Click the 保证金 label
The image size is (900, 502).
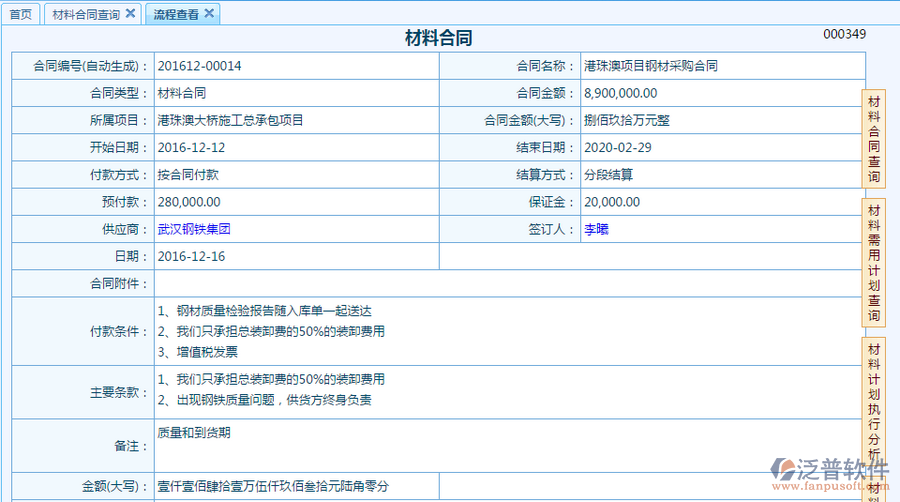click(551, 202)
